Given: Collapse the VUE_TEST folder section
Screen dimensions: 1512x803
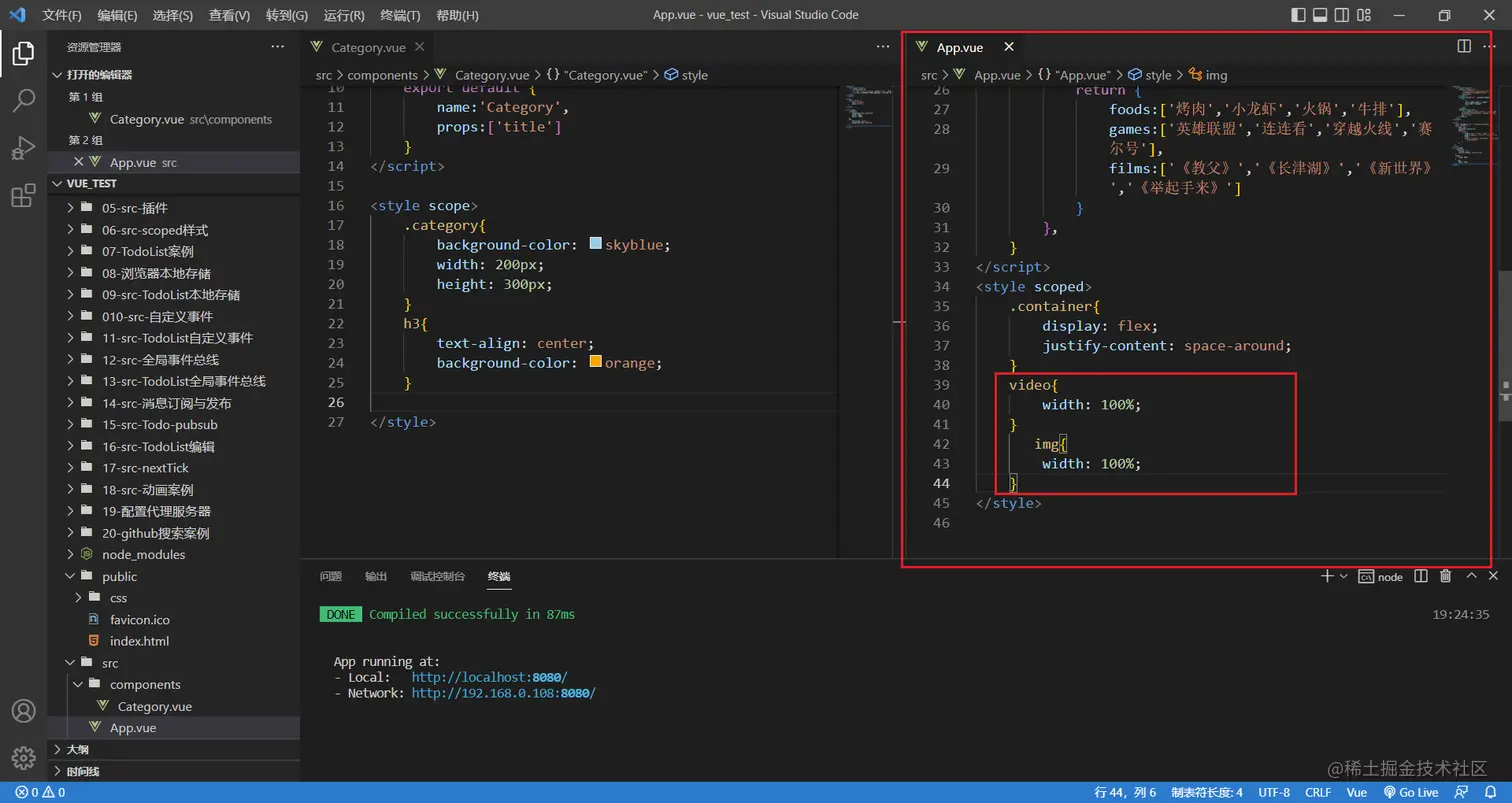Looking at the screenshot, I should (x=174, y=184).
